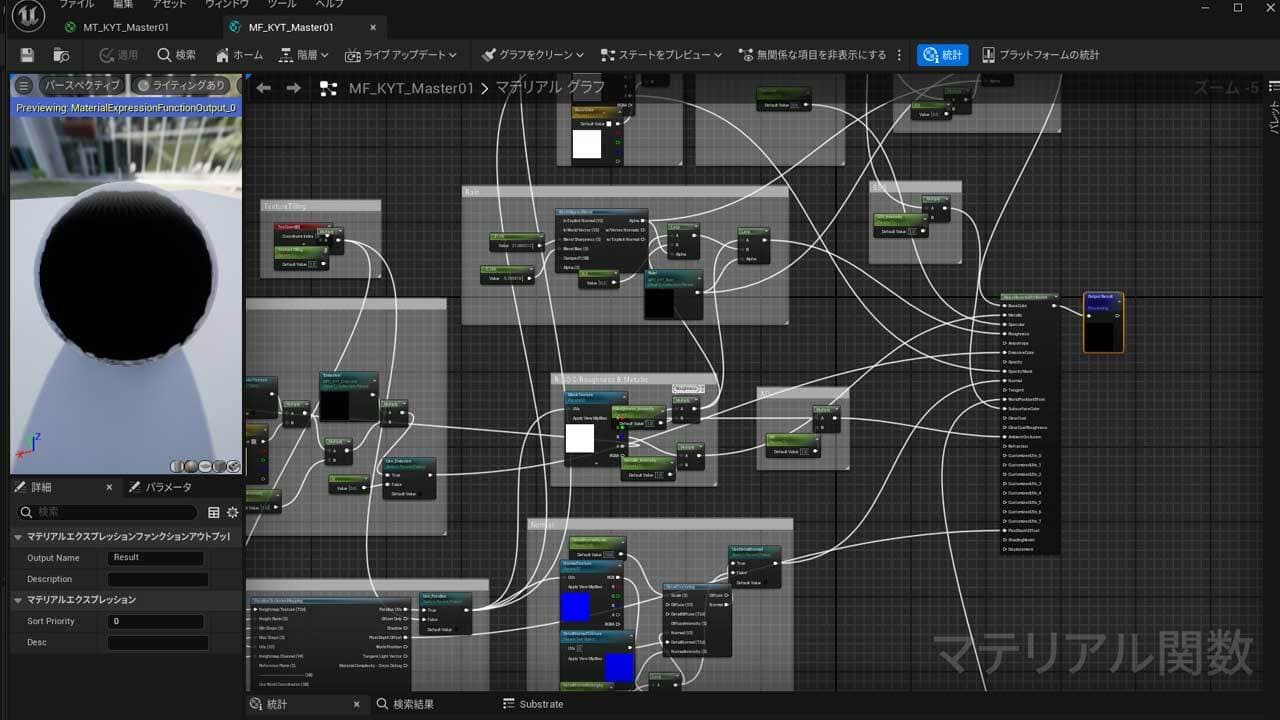
Task: Open the viewport hamburger options menu
Action: click(24, 86)
